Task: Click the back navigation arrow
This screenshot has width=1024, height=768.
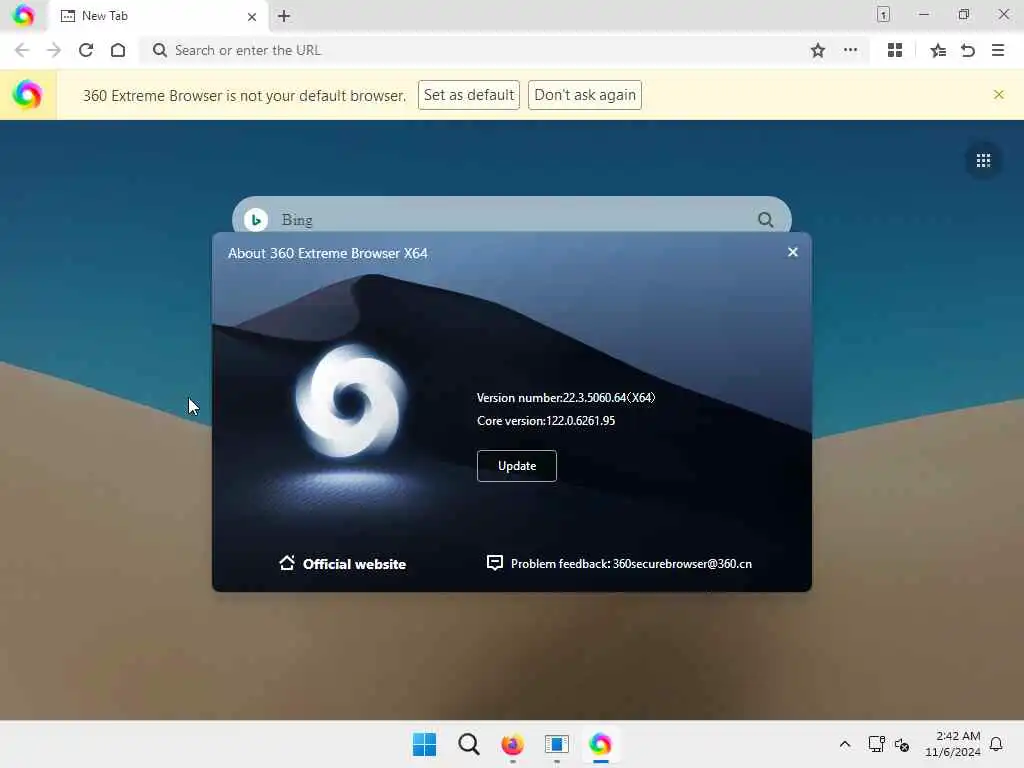Action: [22, 50]
